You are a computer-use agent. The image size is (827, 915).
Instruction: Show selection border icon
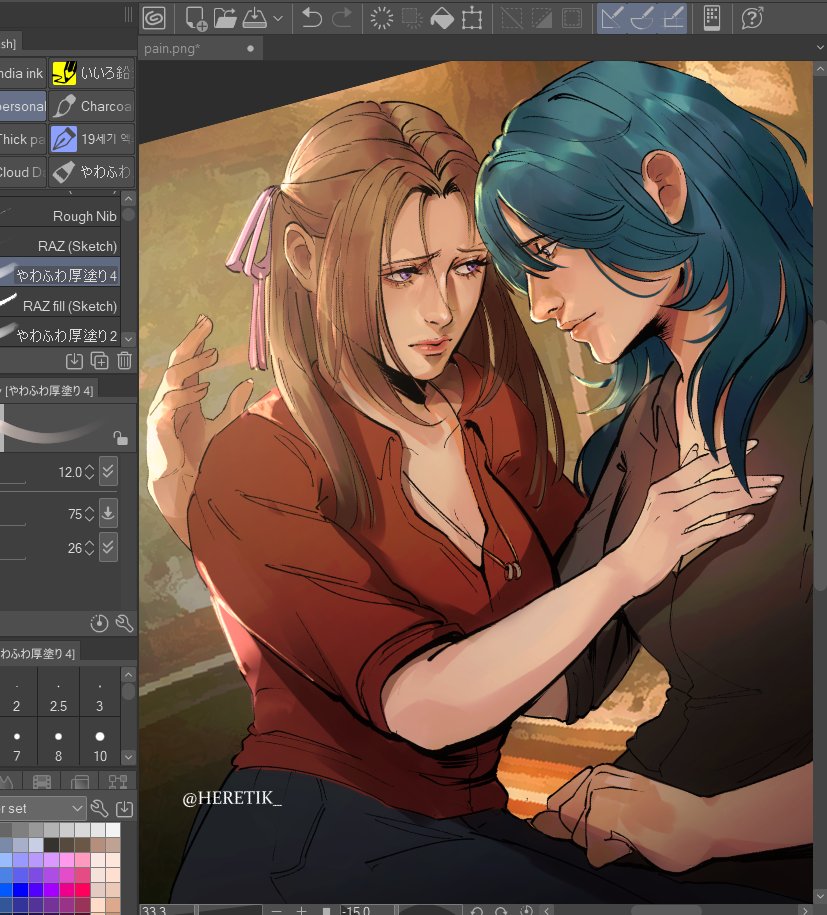(572, 18)
